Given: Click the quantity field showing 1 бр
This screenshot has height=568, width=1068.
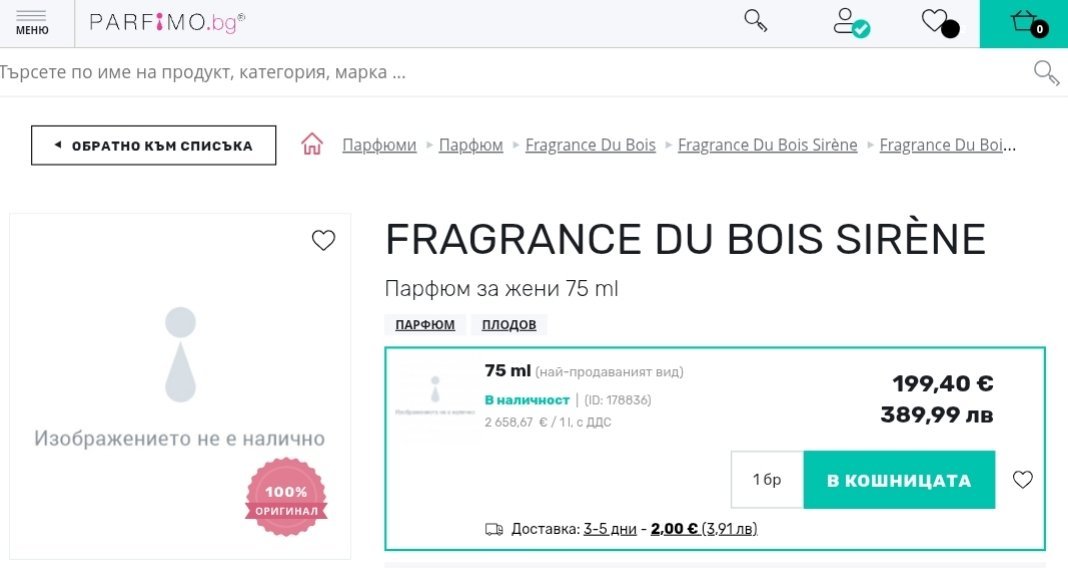Looking at the screenshot, I should click(767, 480).
